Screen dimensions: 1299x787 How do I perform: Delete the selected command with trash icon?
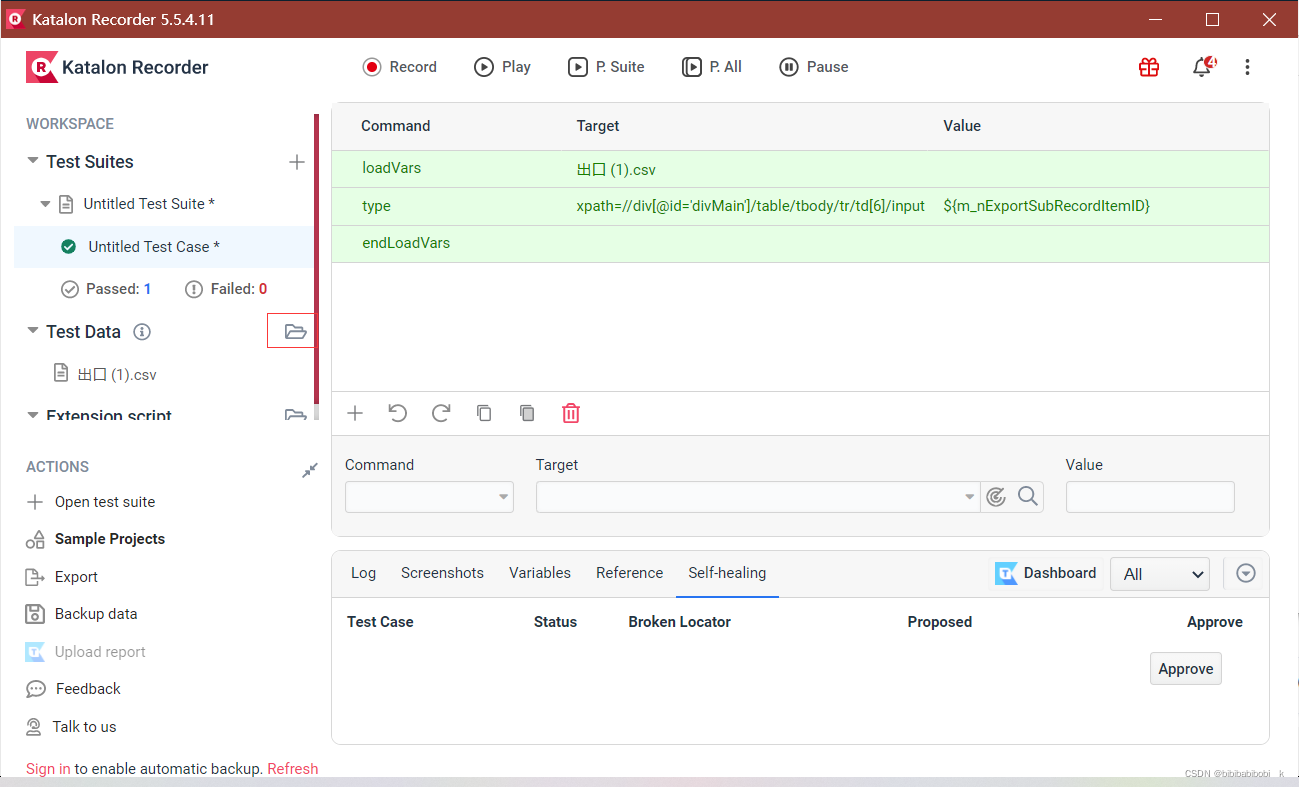[571, 413]
